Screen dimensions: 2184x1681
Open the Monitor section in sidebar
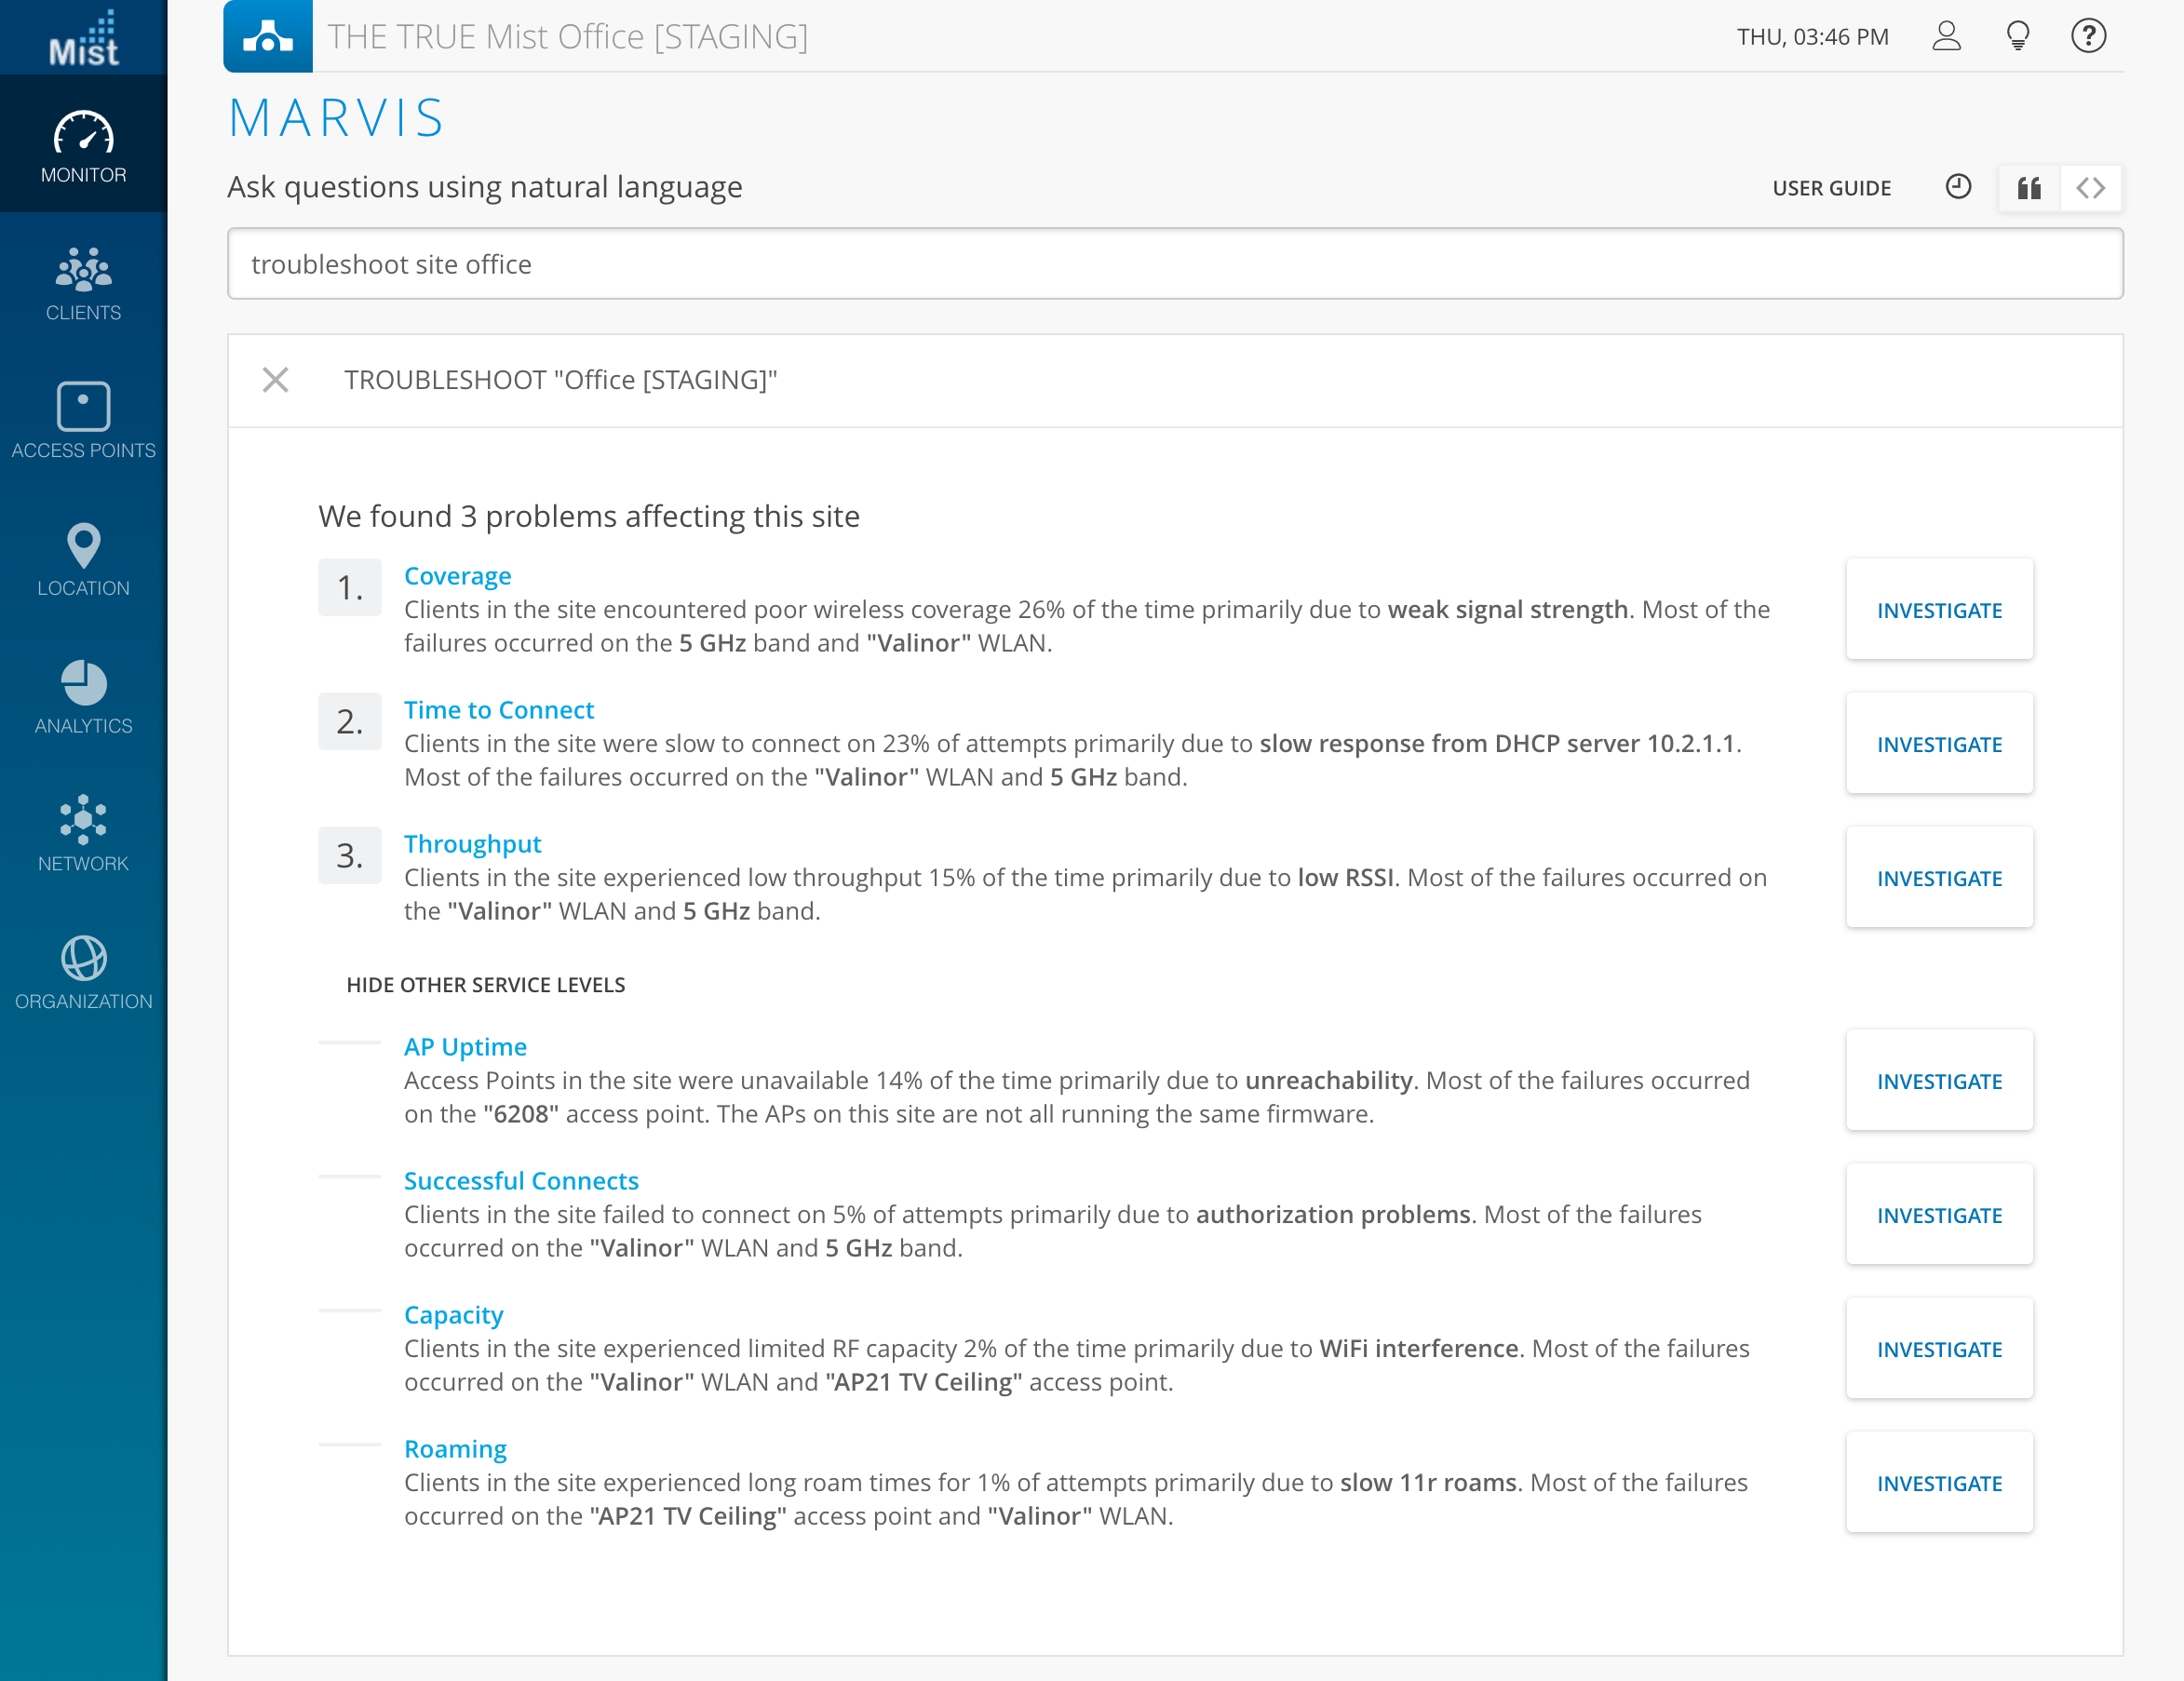point(83,146)
